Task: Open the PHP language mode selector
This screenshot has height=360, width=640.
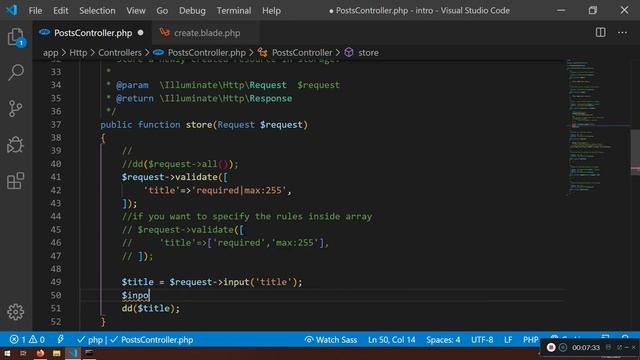Action: pos(531,340)
